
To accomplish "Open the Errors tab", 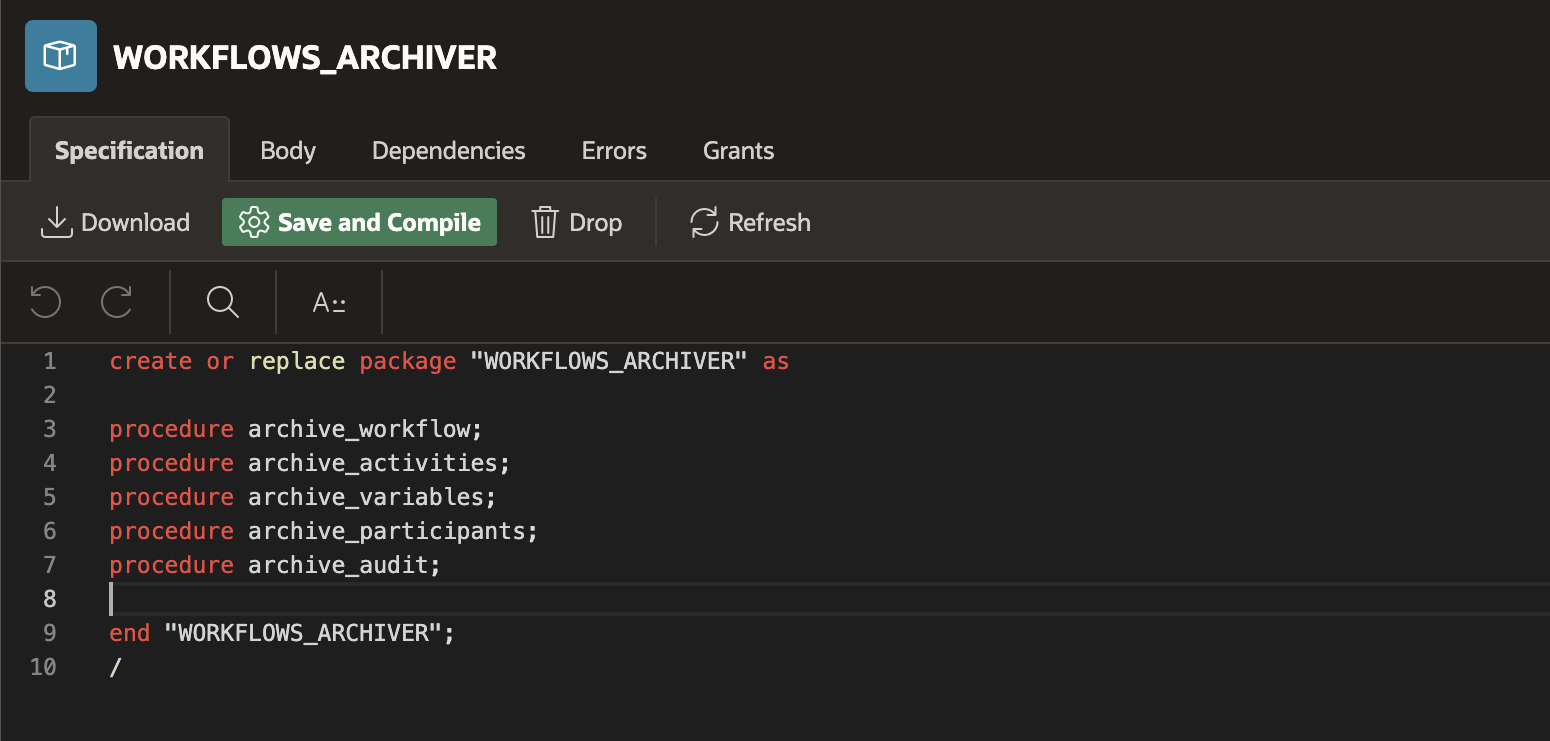I will pyautogui.click(x=614, y=151).
